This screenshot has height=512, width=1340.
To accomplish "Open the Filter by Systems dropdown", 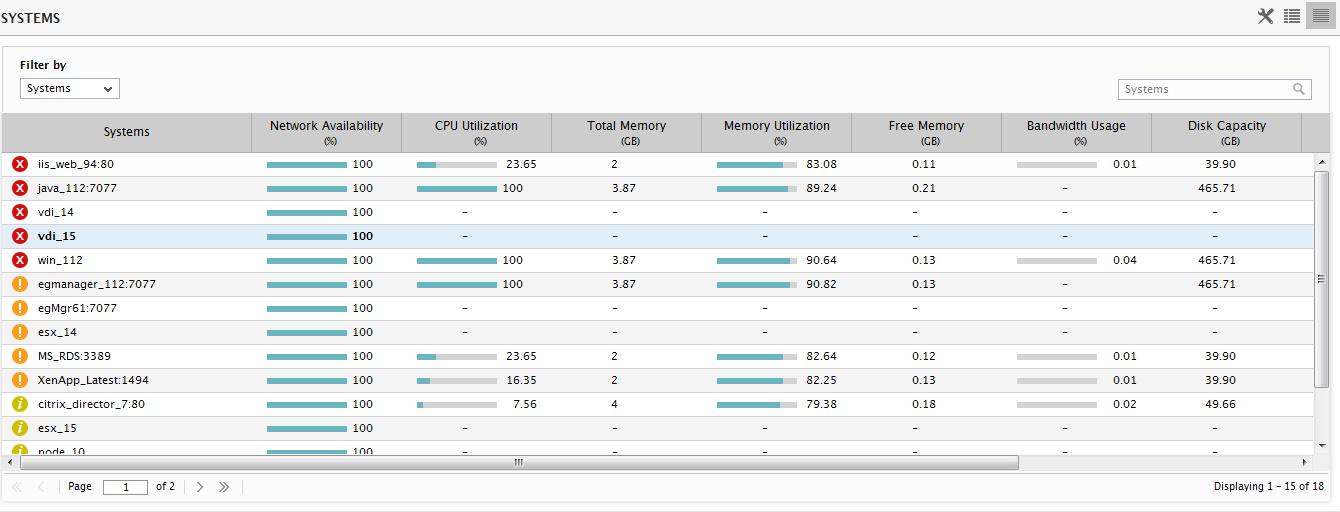I will coord(70,89).
